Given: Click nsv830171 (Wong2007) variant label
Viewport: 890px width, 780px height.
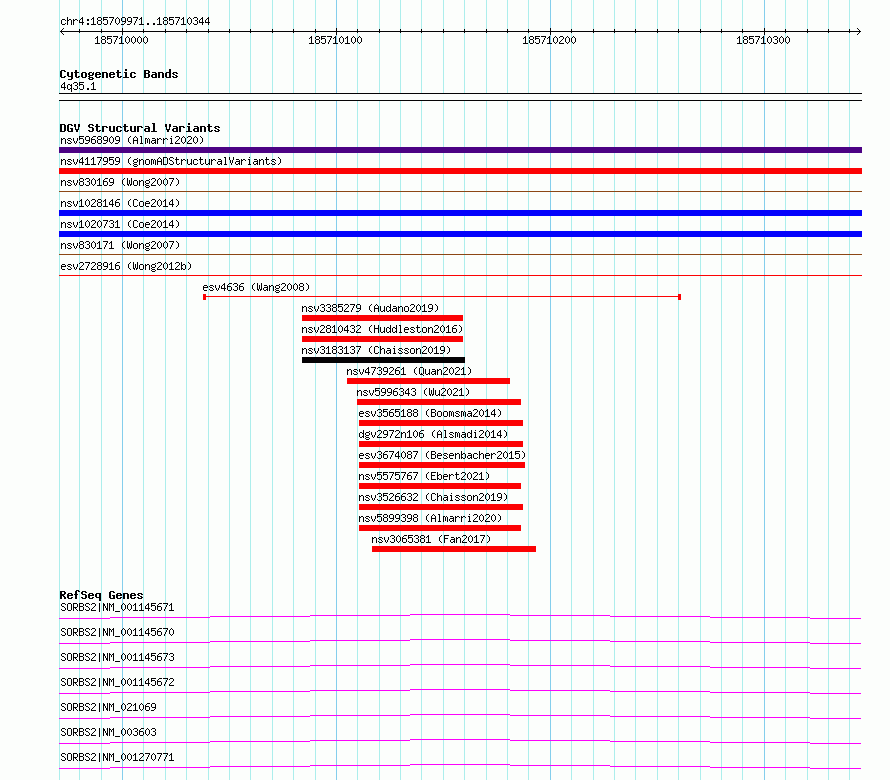Looking at the screenshot, I should [120, 245].
